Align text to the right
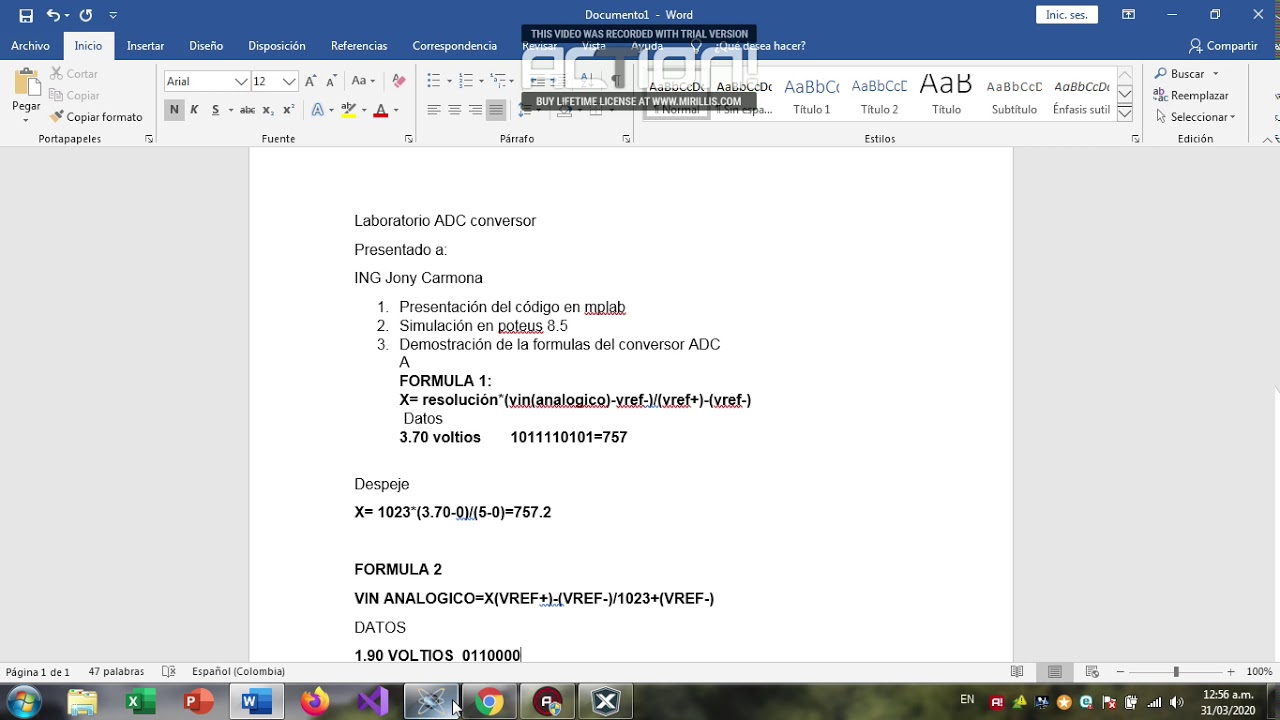Screen dimensions: 1280x720 pos(475,110)
